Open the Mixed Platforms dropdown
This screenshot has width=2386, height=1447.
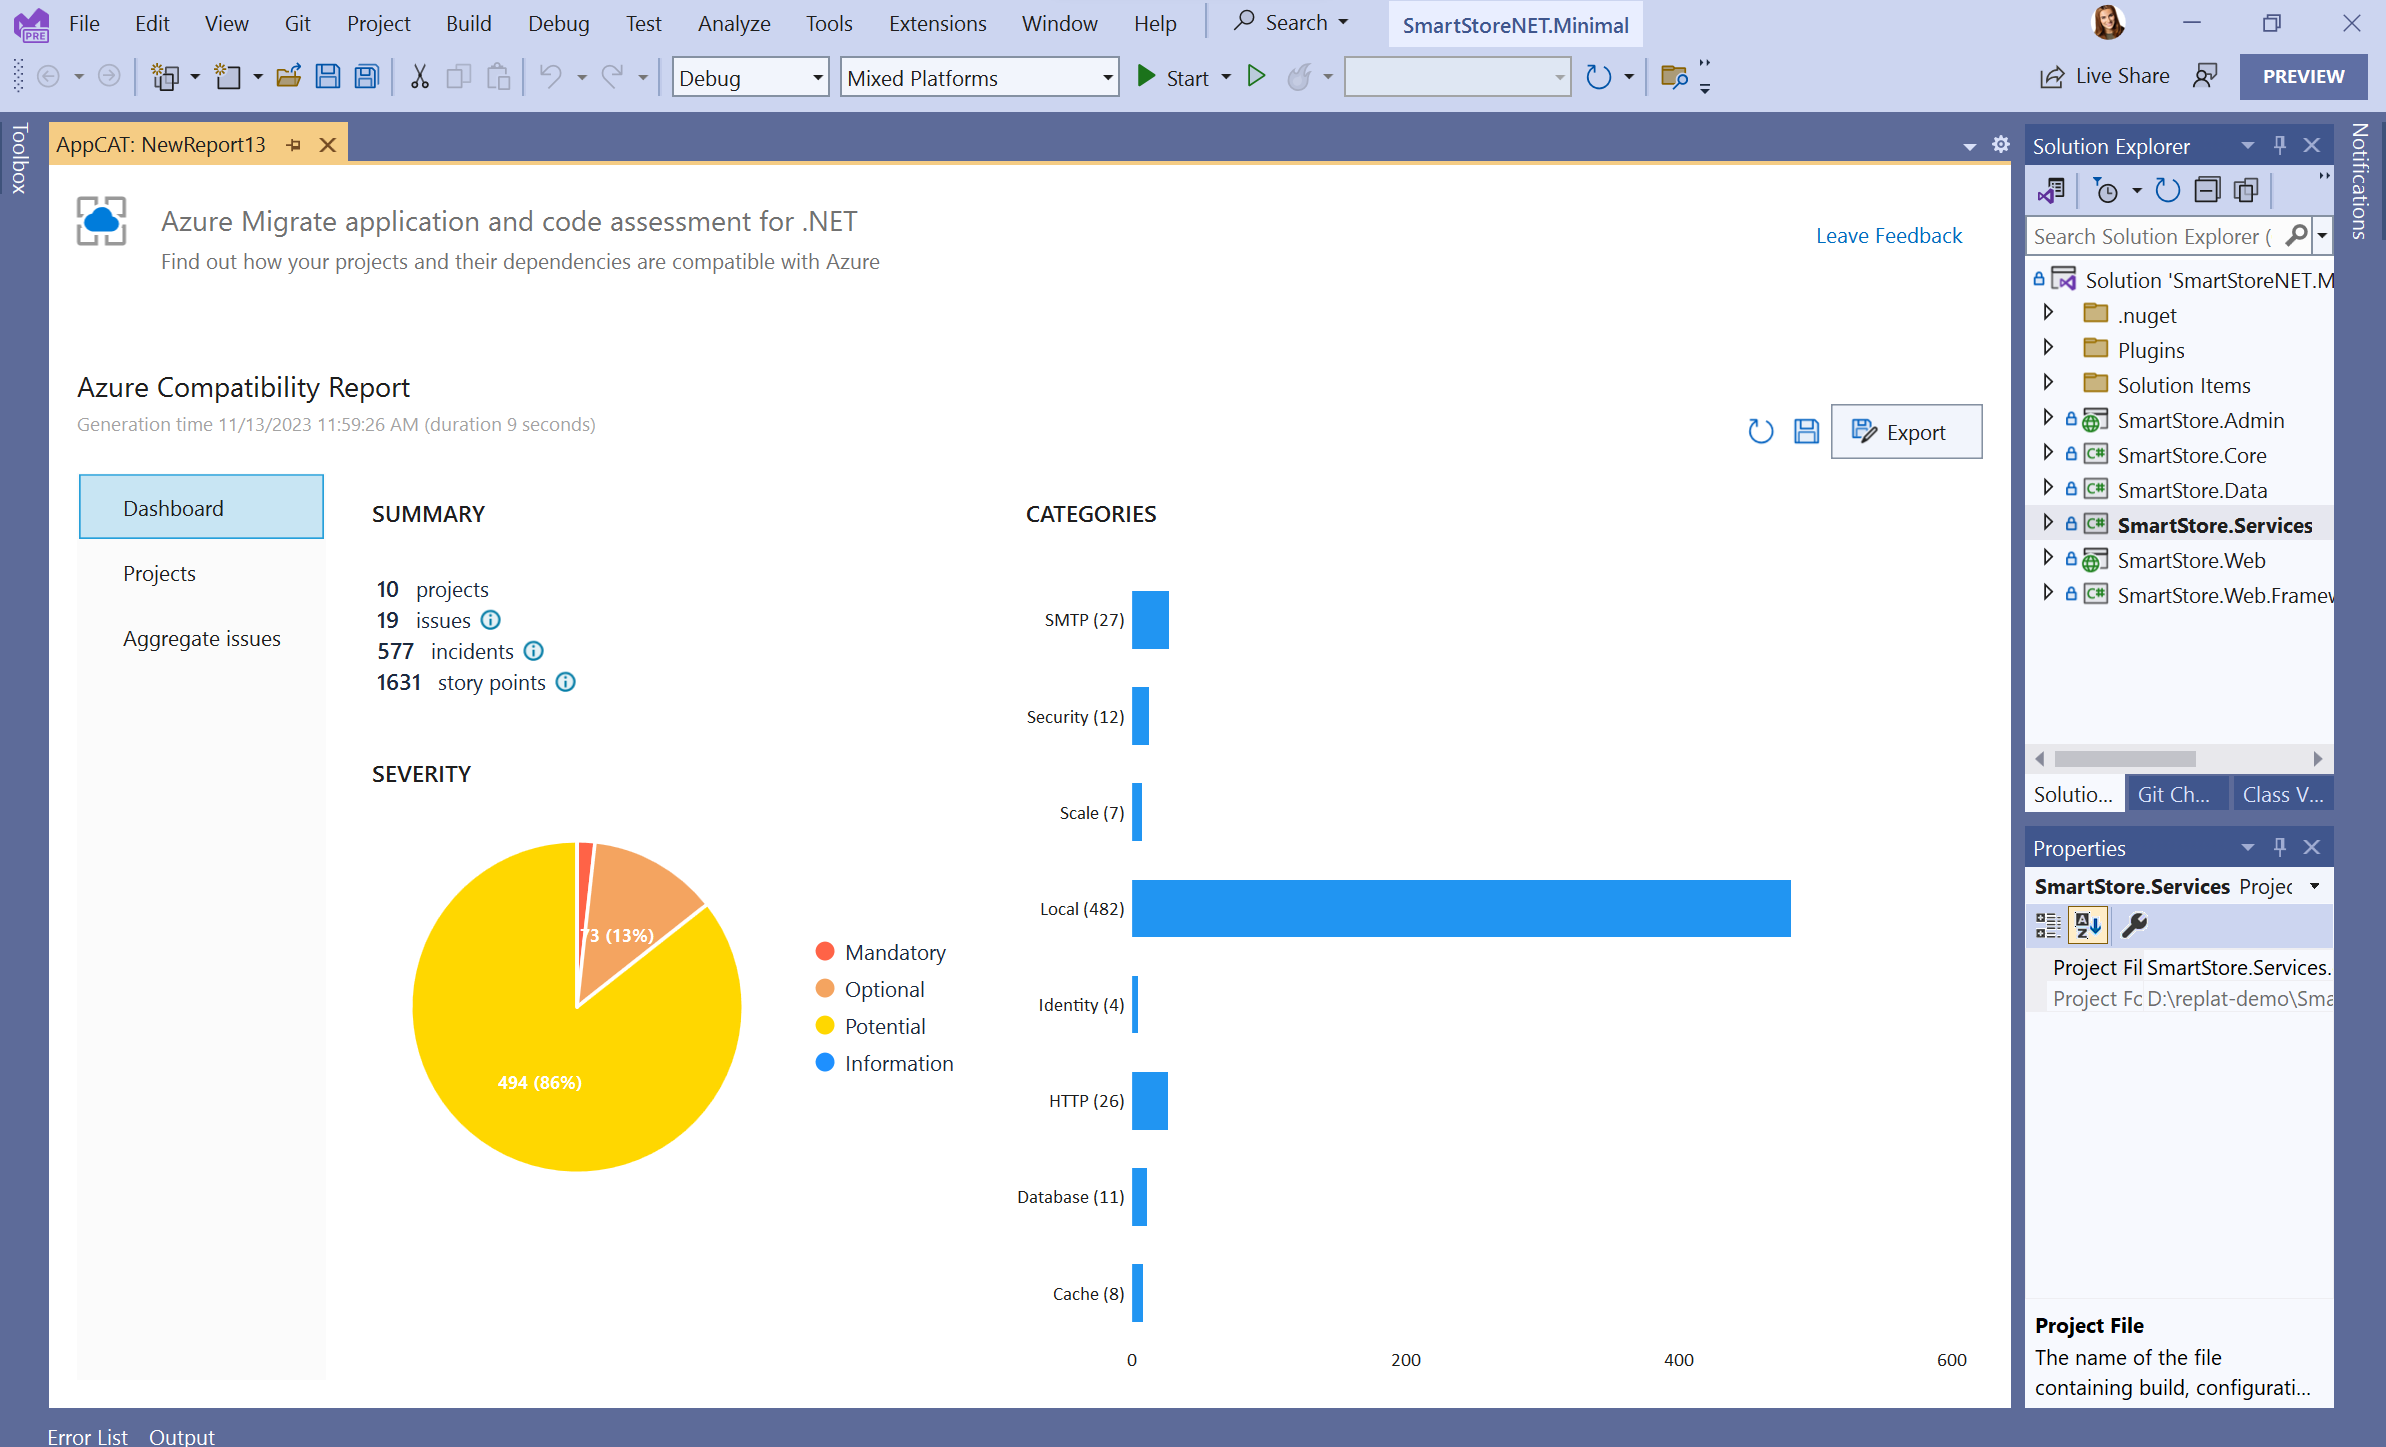point(1107,78)
